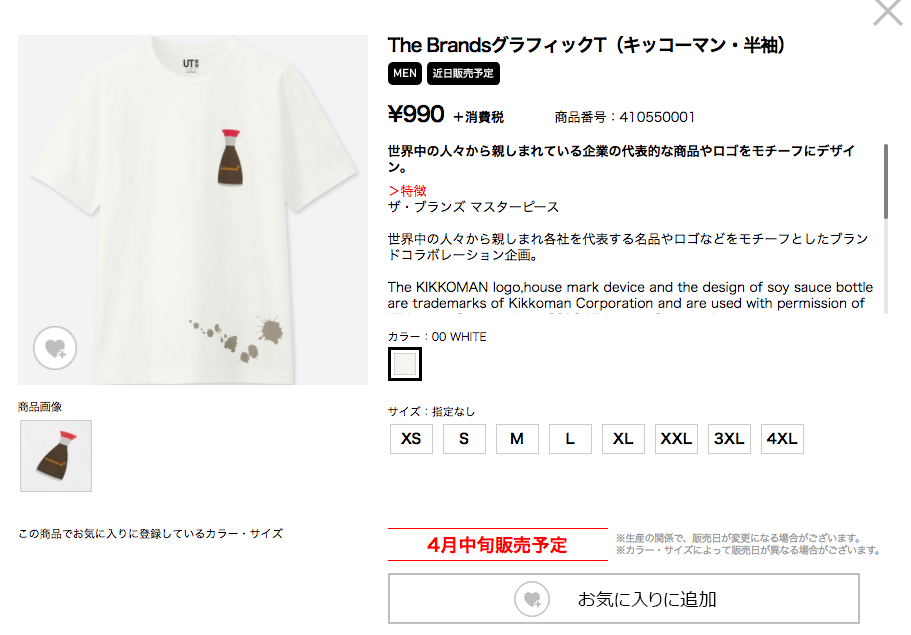This screenshot has height=635, width=911.
Task: Click the description scrollbar
Action: pyautogui.click(x=886, y=181)
